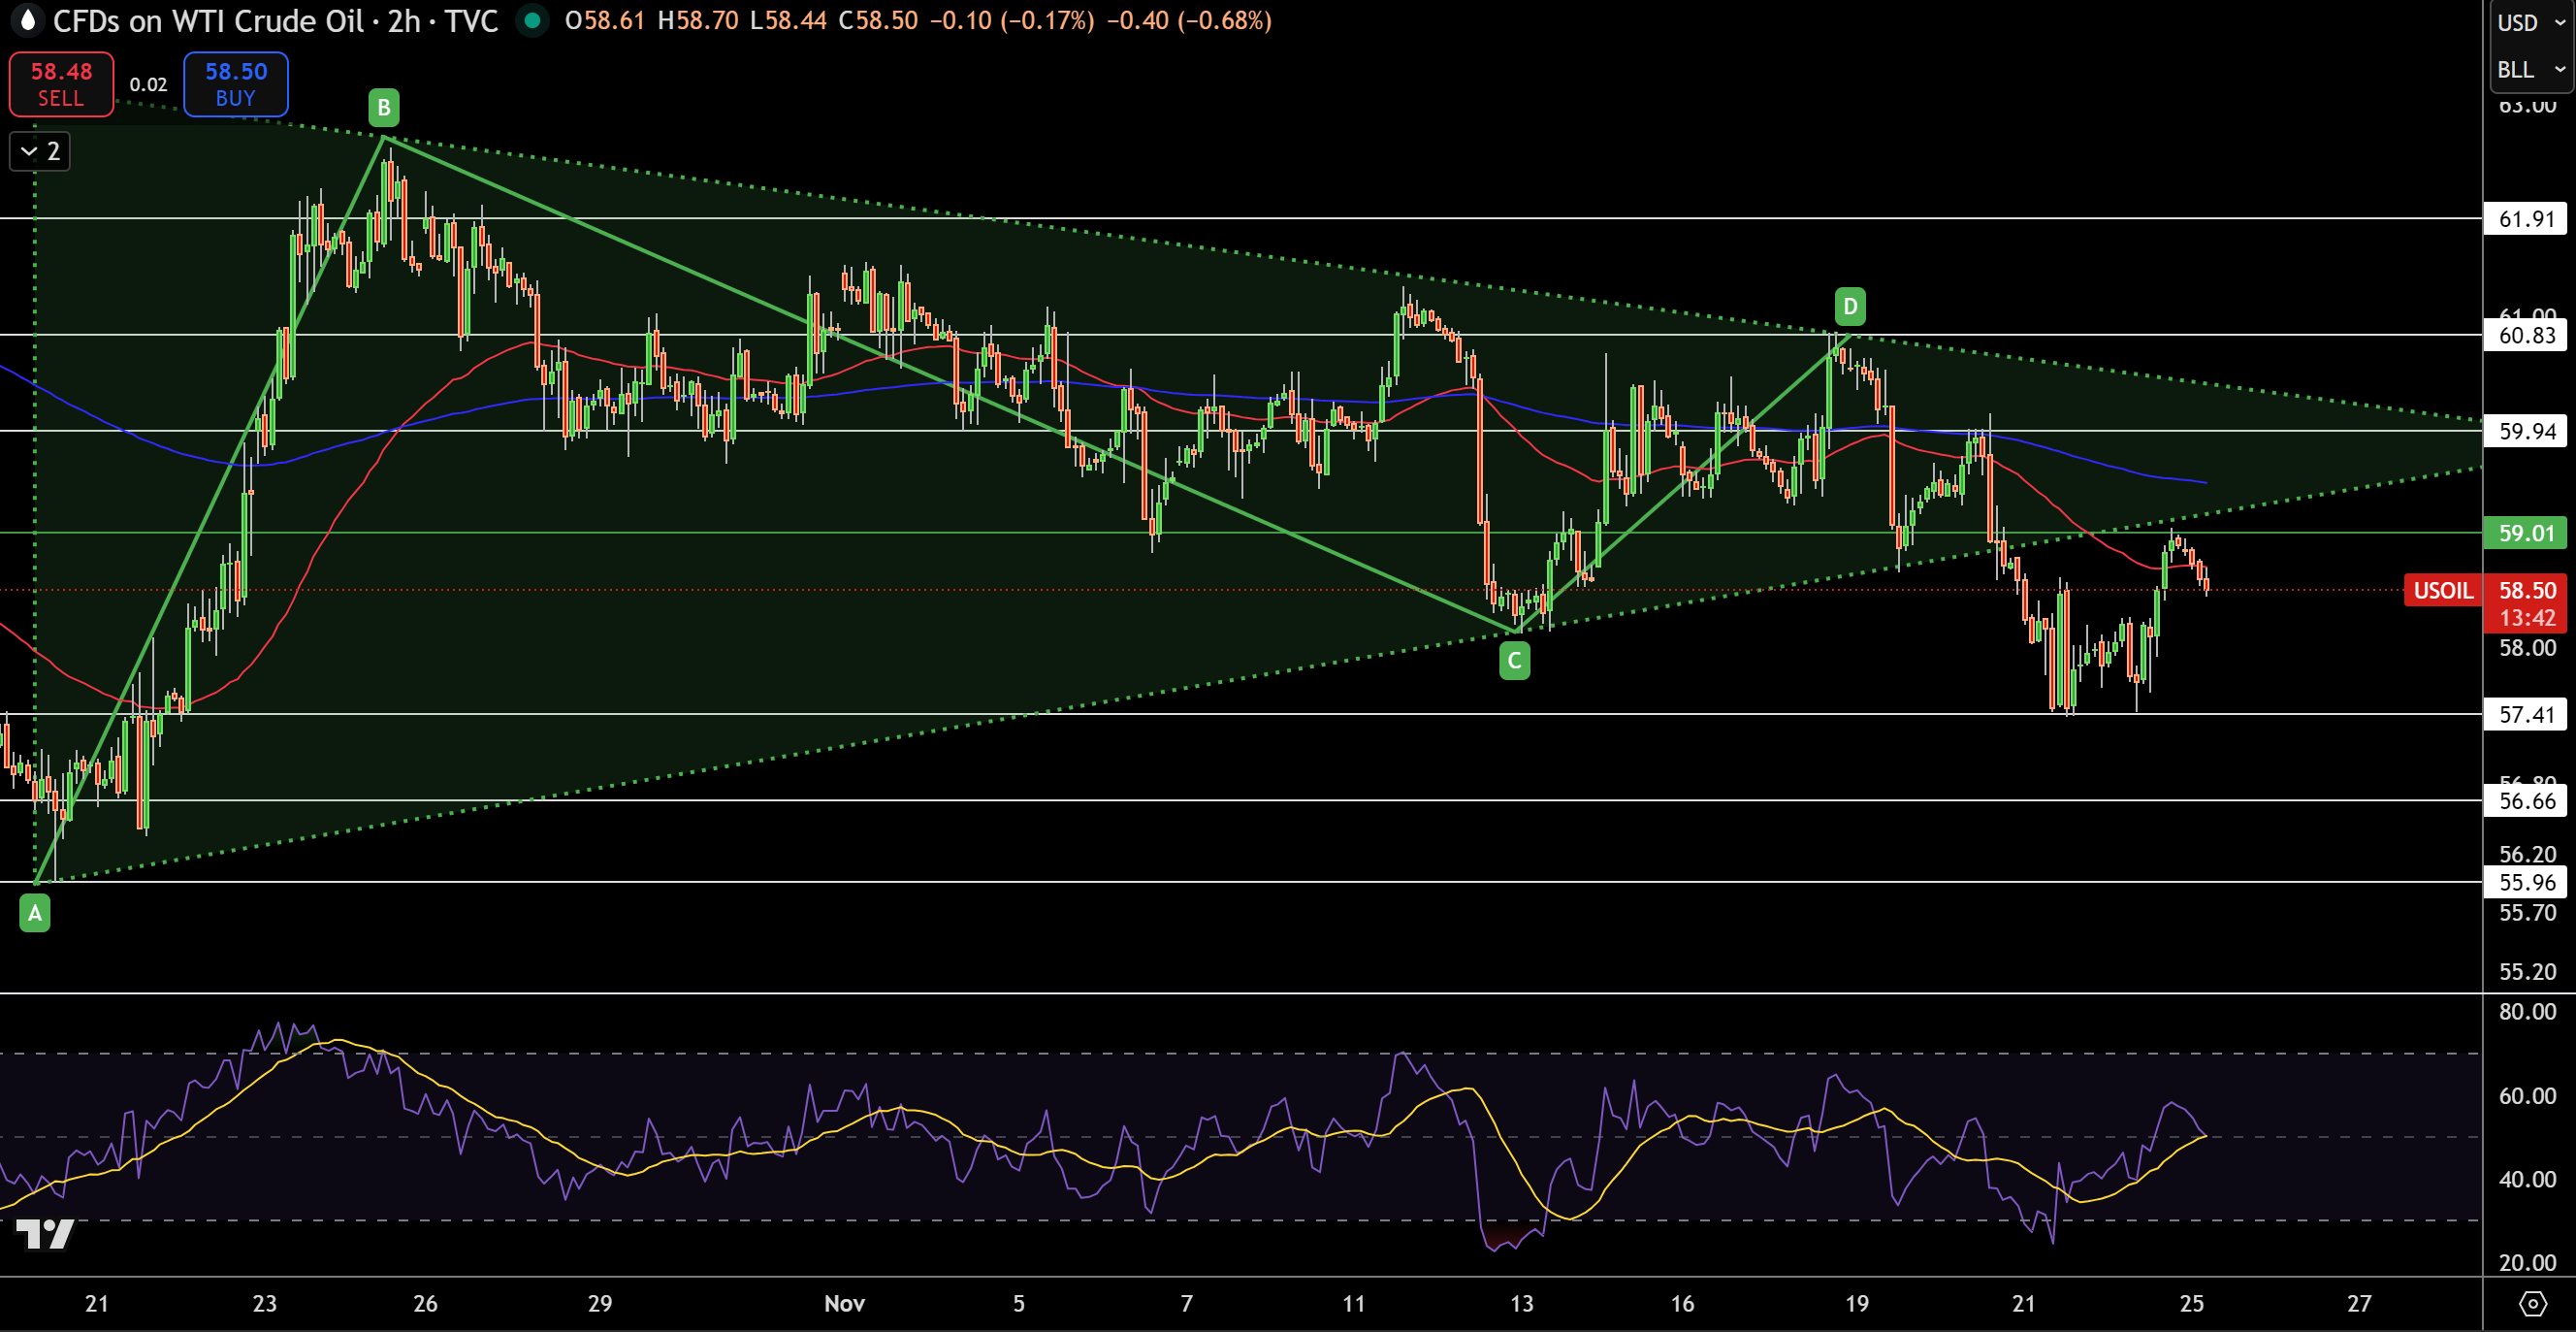Click the red USOIL price label on the scale

coord(2442,590)
